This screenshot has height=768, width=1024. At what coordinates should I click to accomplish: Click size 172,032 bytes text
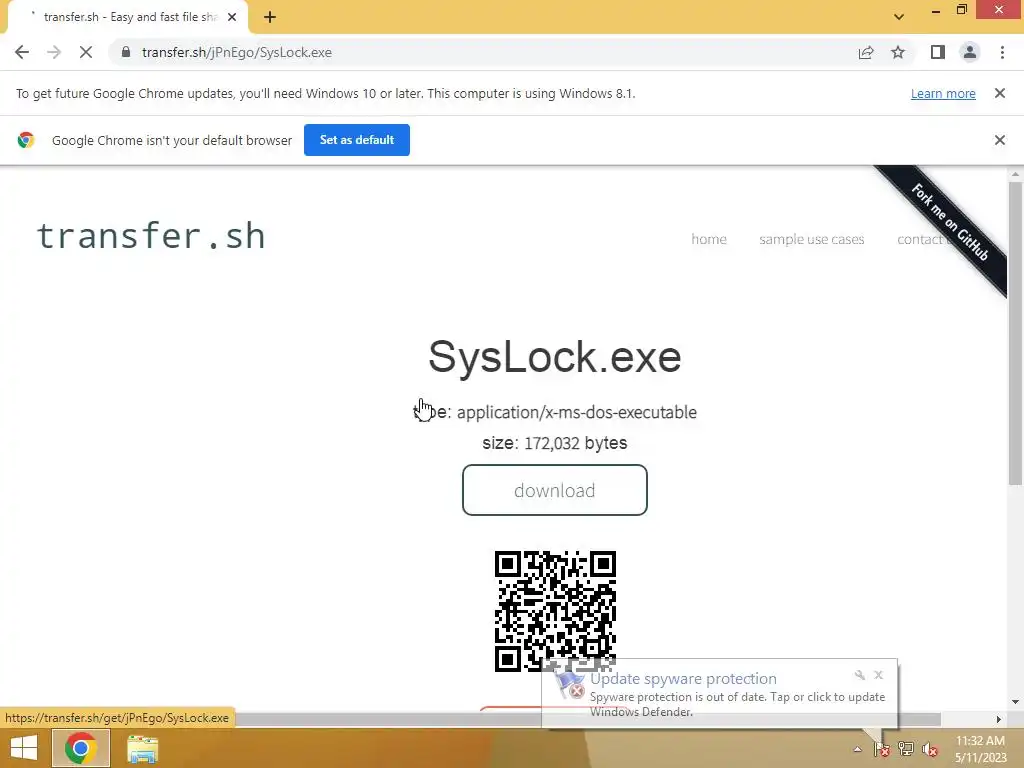click(x=554, y=443)
